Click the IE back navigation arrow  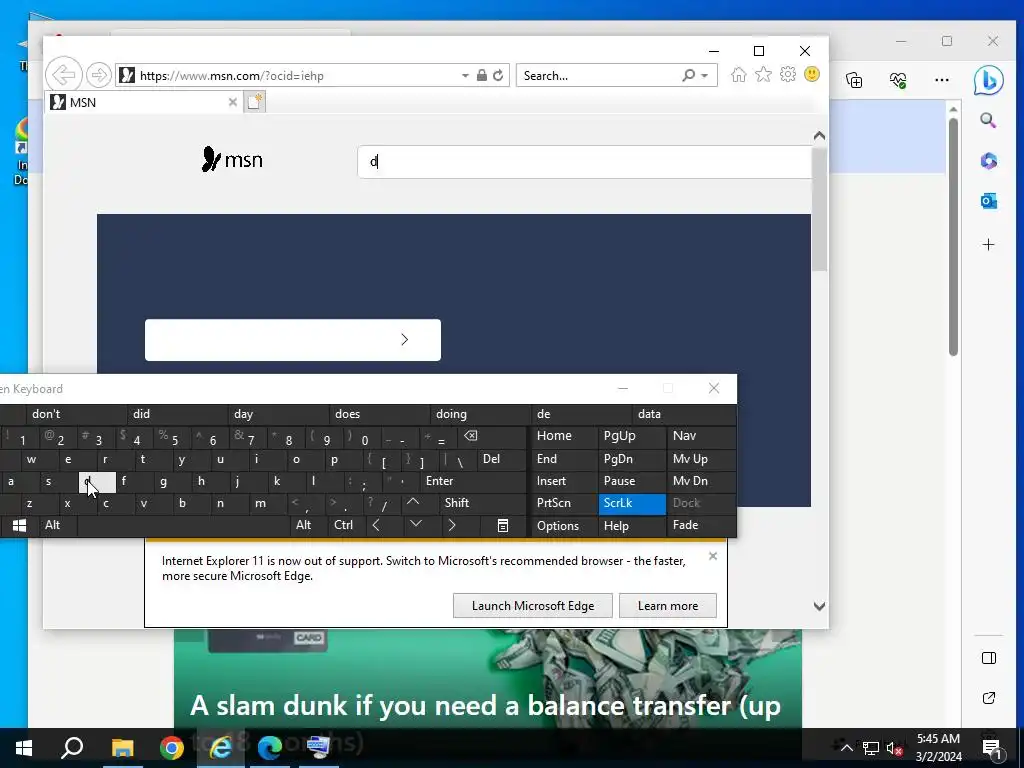coord(64,75)
